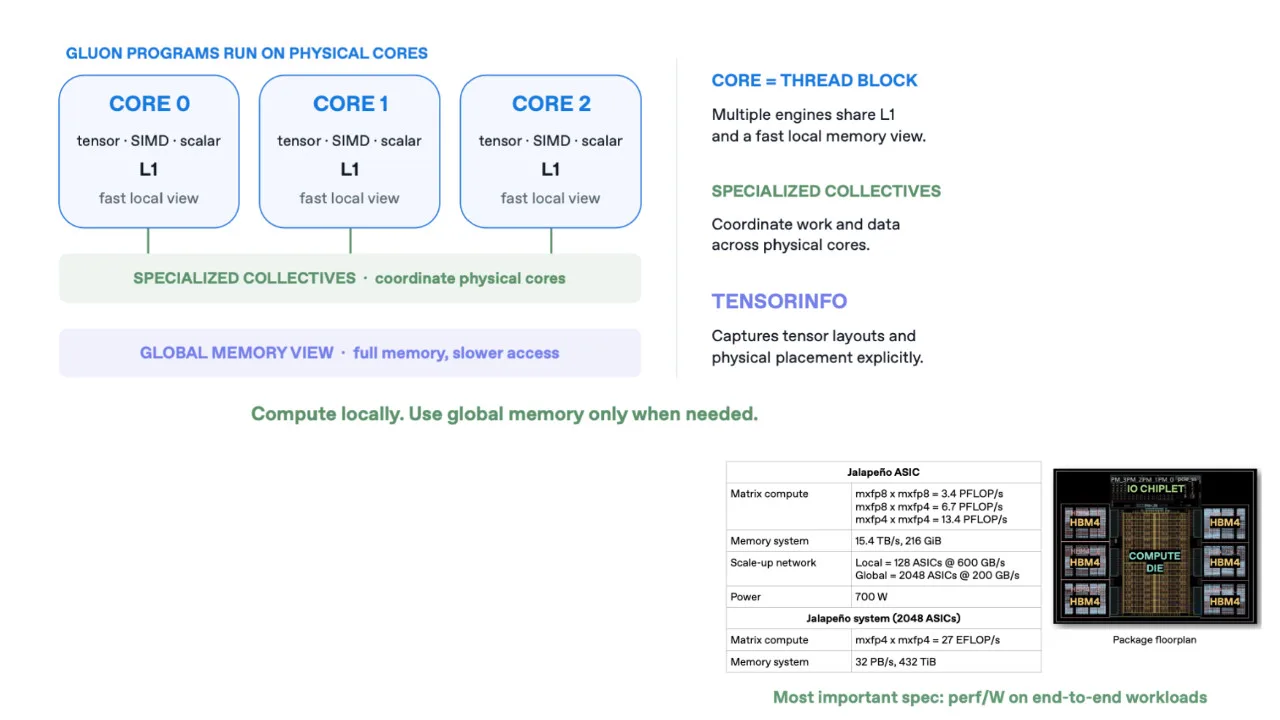Click "mxfp4 x mxfp4 = 13.4 PFLOP/s" value
The height and width of the screenshot is (720, 1280).
931,519
